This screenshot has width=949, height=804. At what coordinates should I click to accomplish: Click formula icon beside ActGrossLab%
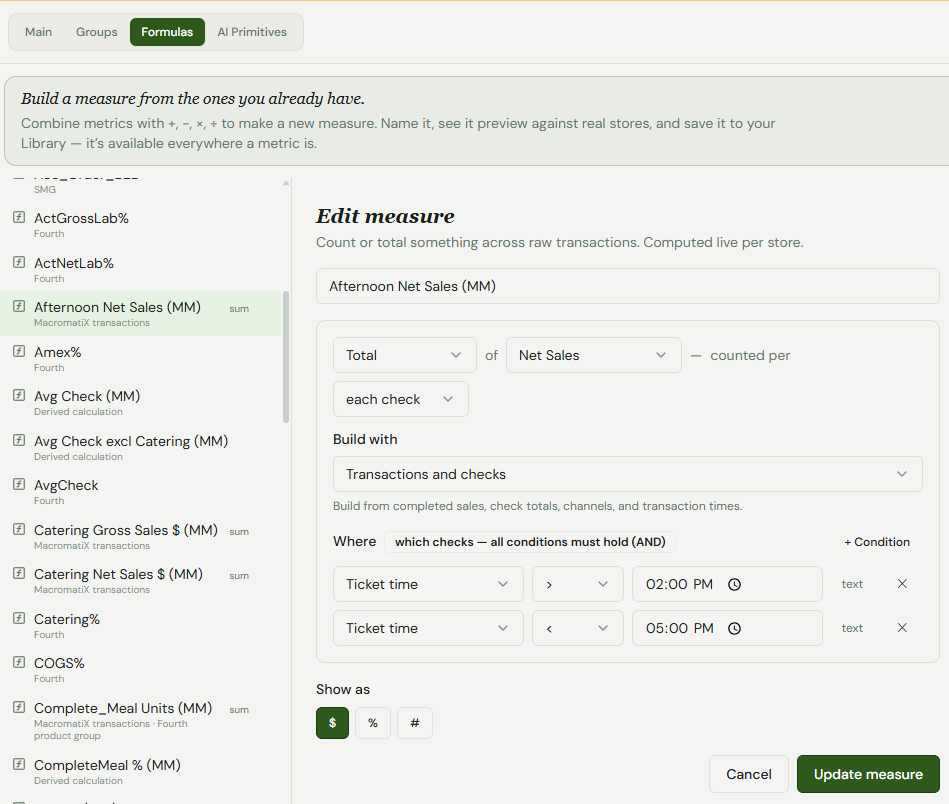click(19, 217)
